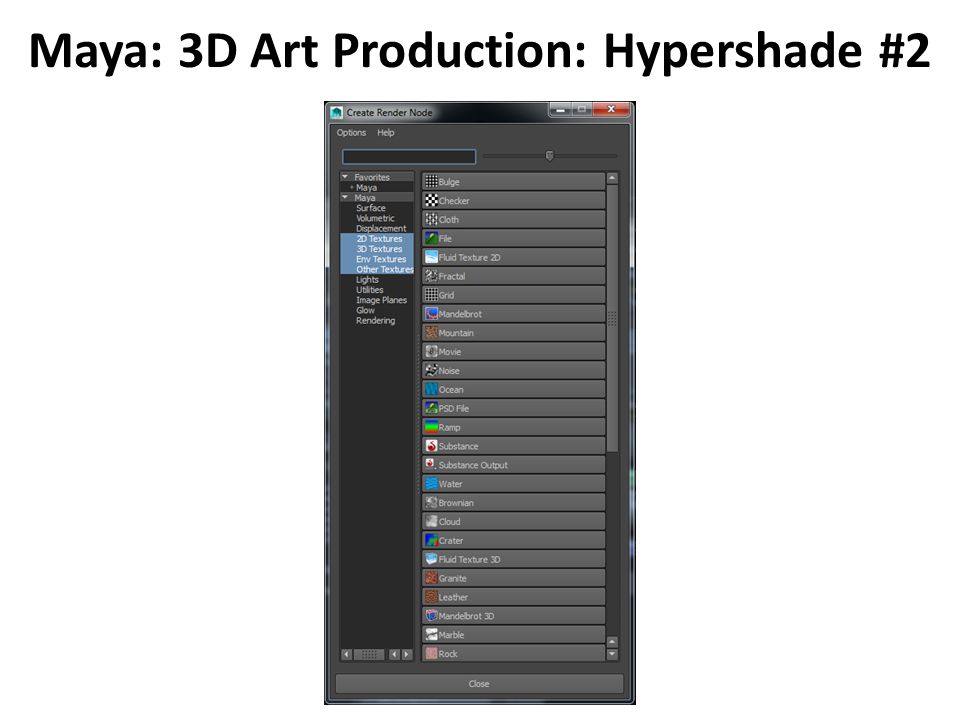Select the 2D Textures category
The image size is (960, 720).
pyautogui.click(x=379, y=239)
